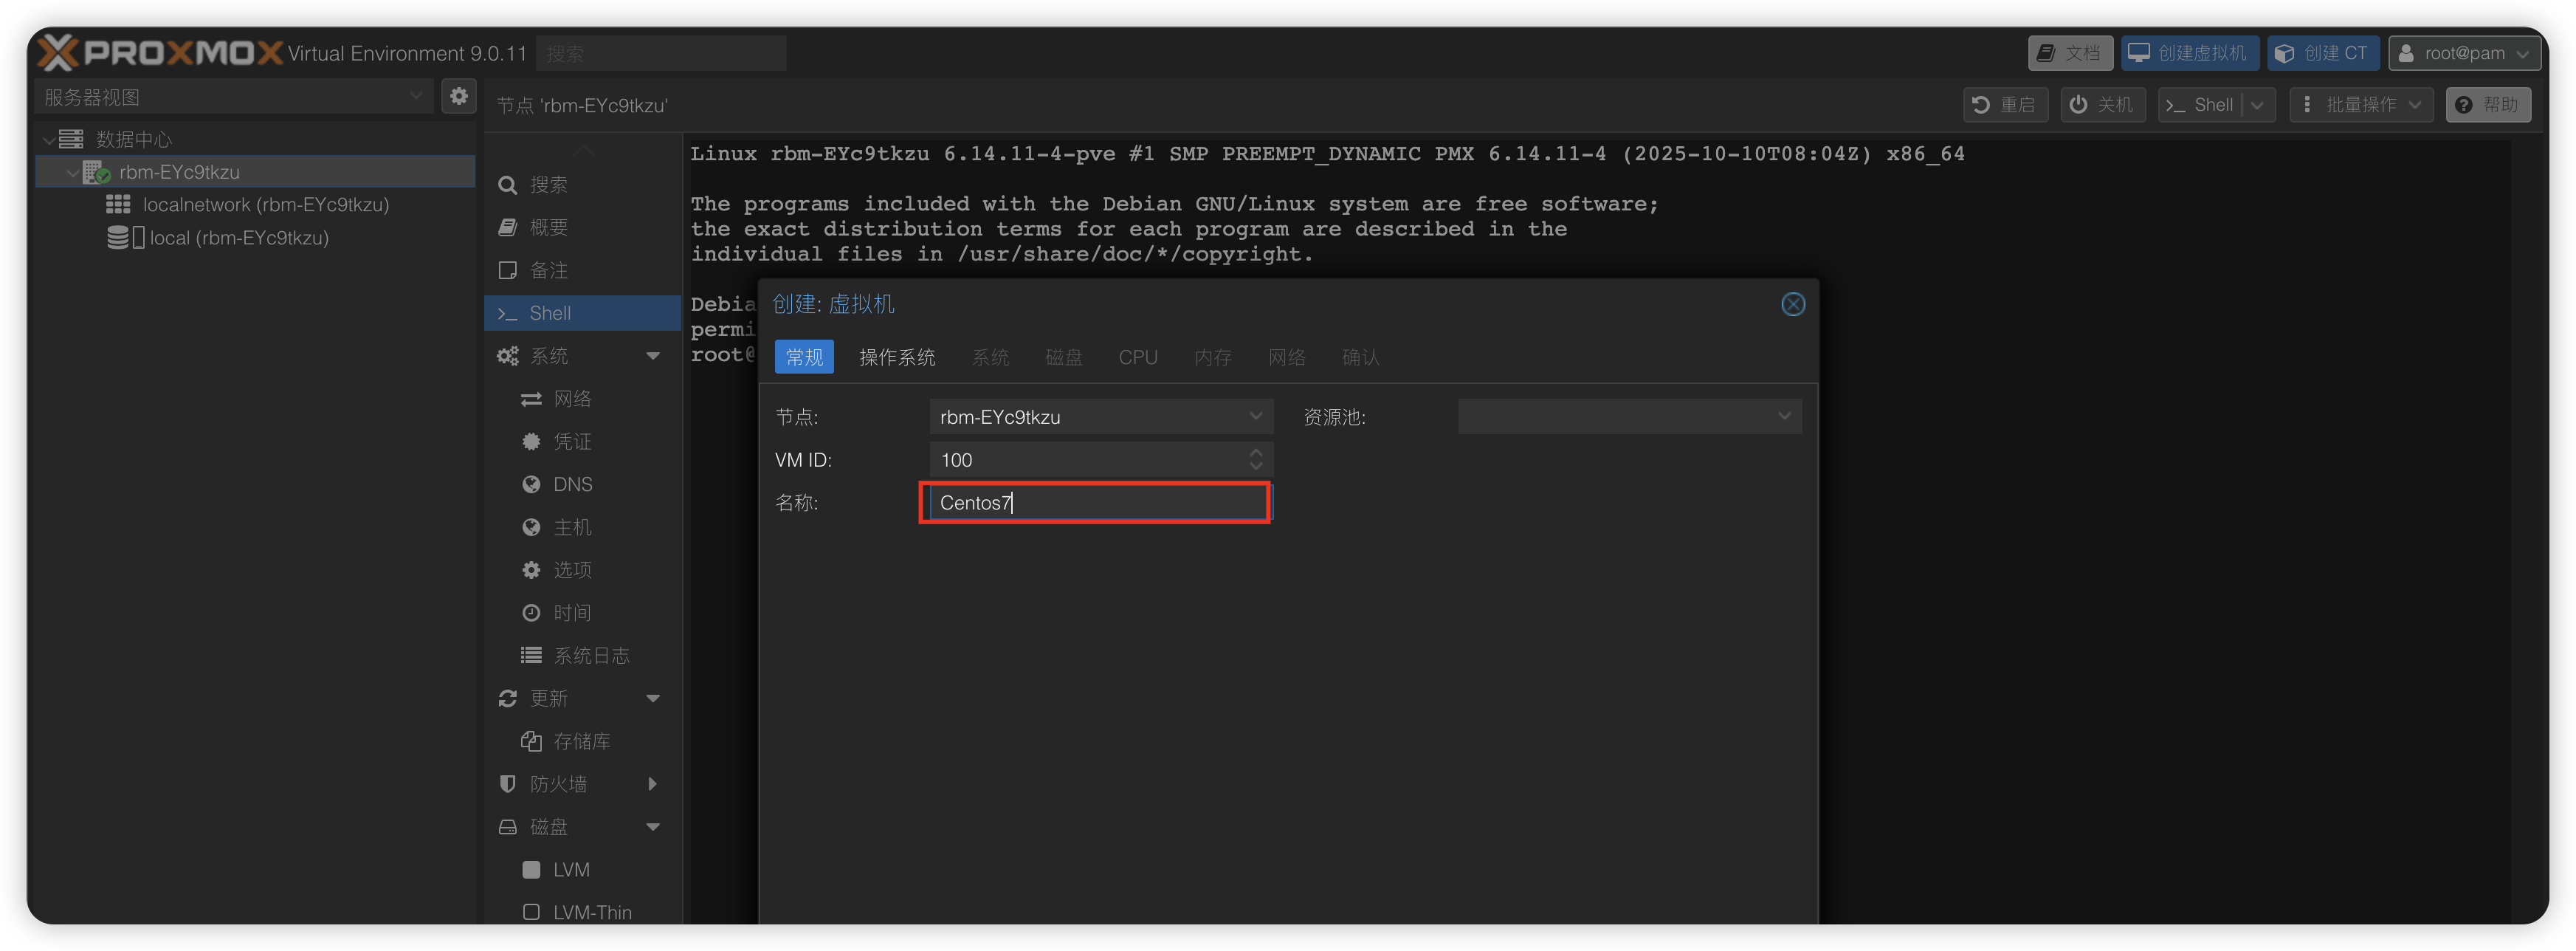Open the 凭证 certificates item
Image resolution: width=2576 pixels, height=951 pixels.
tap(572, 442)
